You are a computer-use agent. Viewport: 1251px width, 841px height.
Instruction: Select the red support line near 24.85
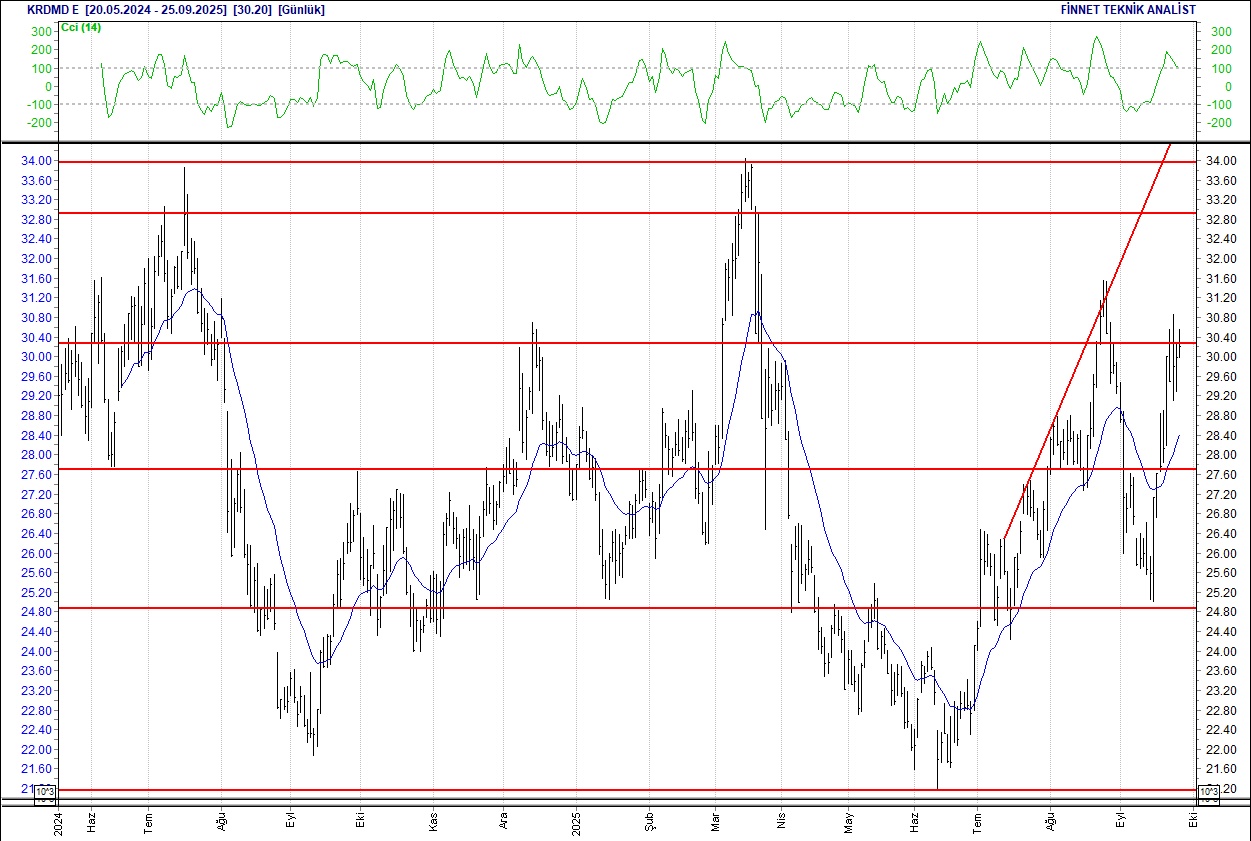626,608
